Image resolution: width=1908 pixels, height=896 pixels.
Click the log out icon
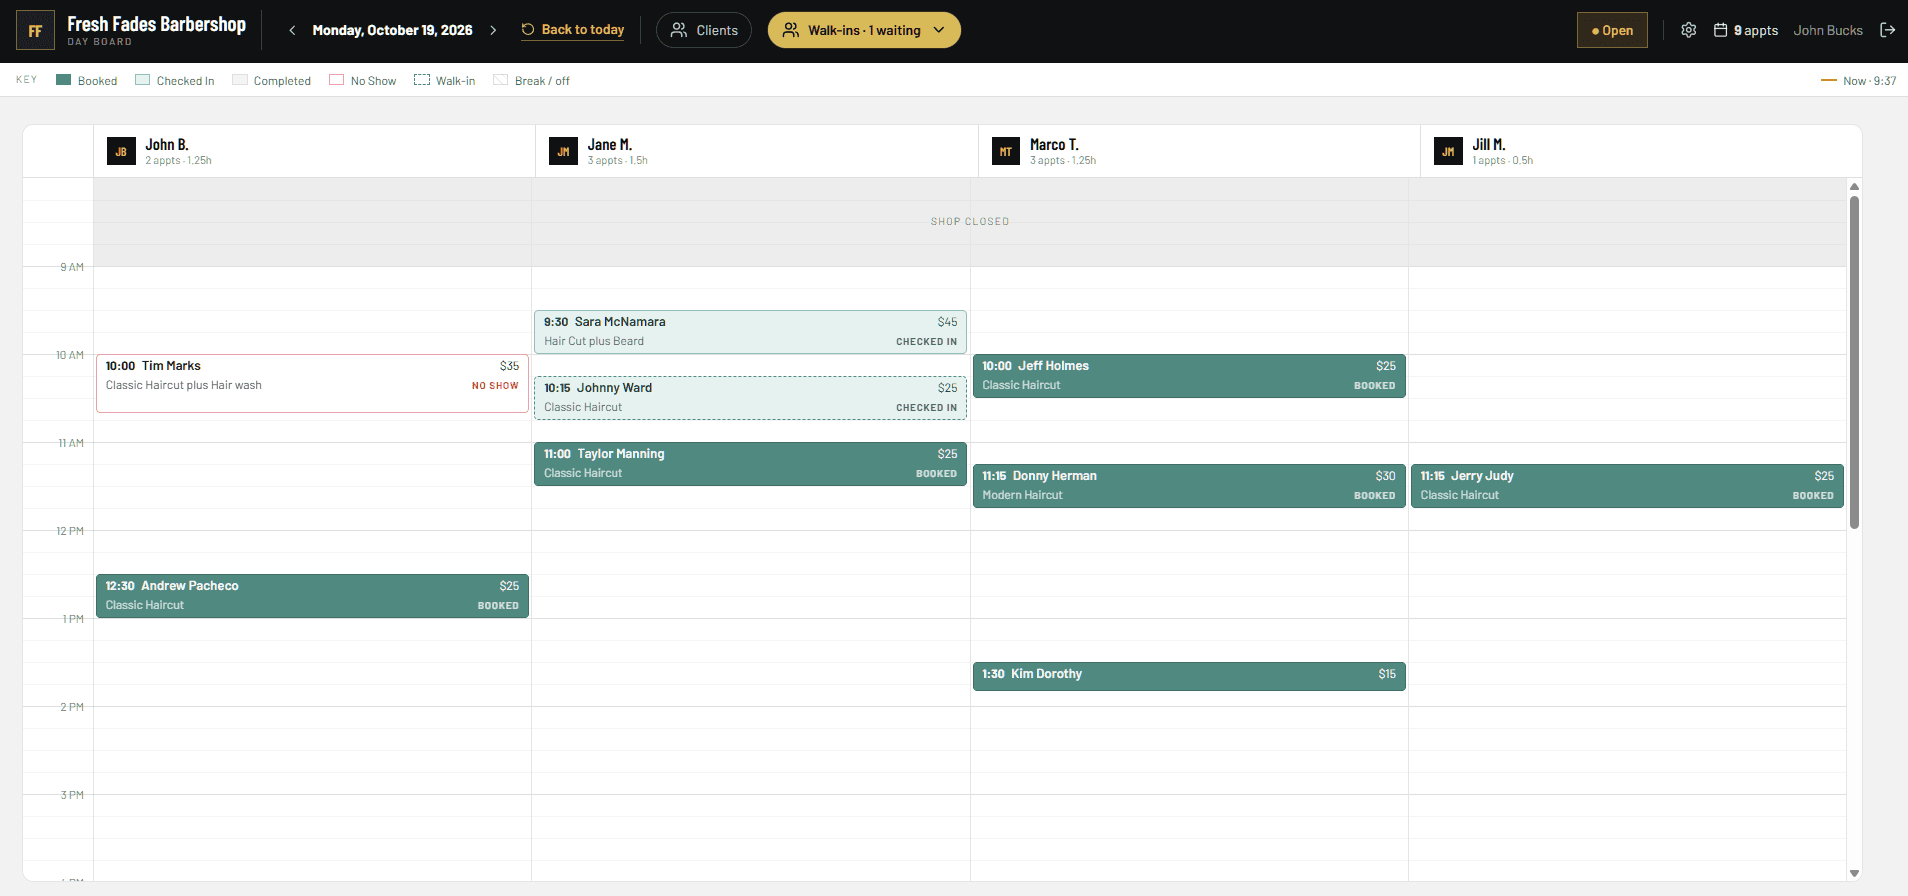(x=1888, y=30)
